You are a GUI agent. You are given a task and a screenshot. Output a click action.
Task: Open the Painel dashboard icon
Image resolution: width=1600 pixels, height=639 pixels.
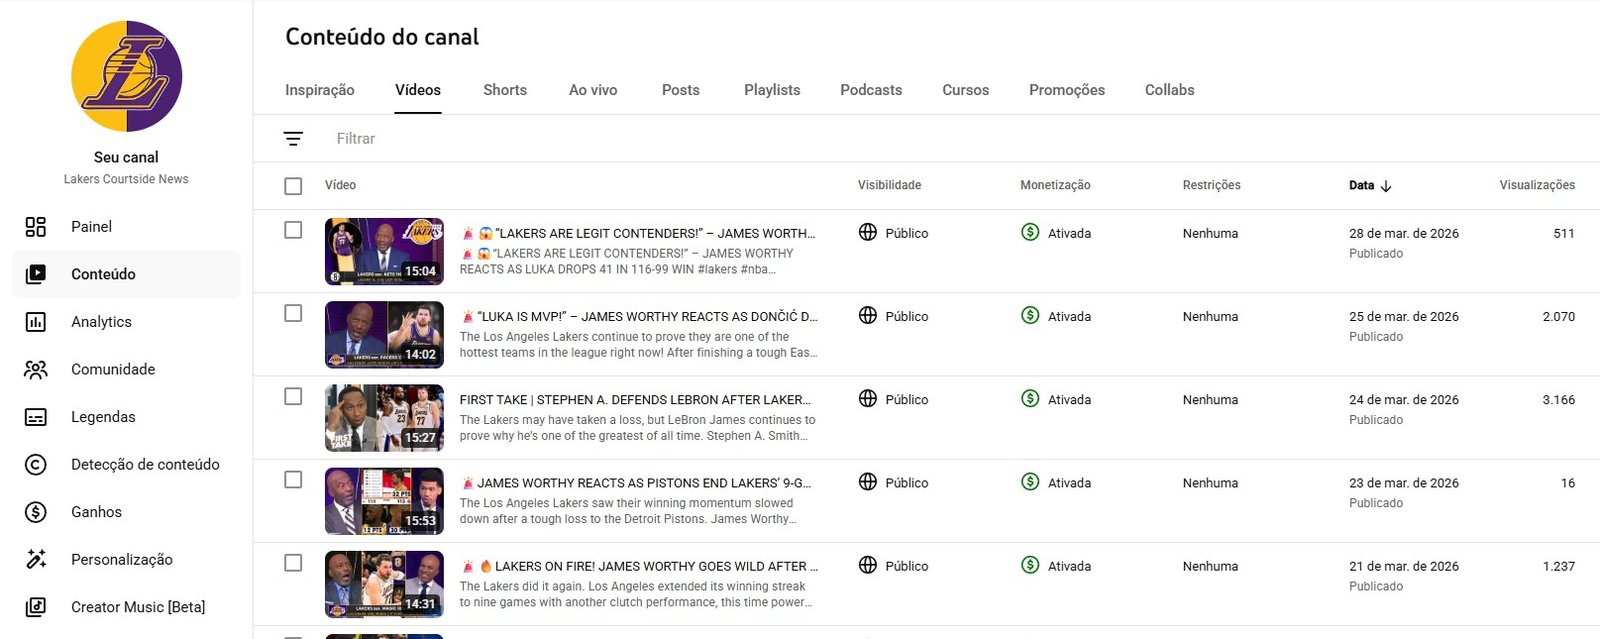35,227
